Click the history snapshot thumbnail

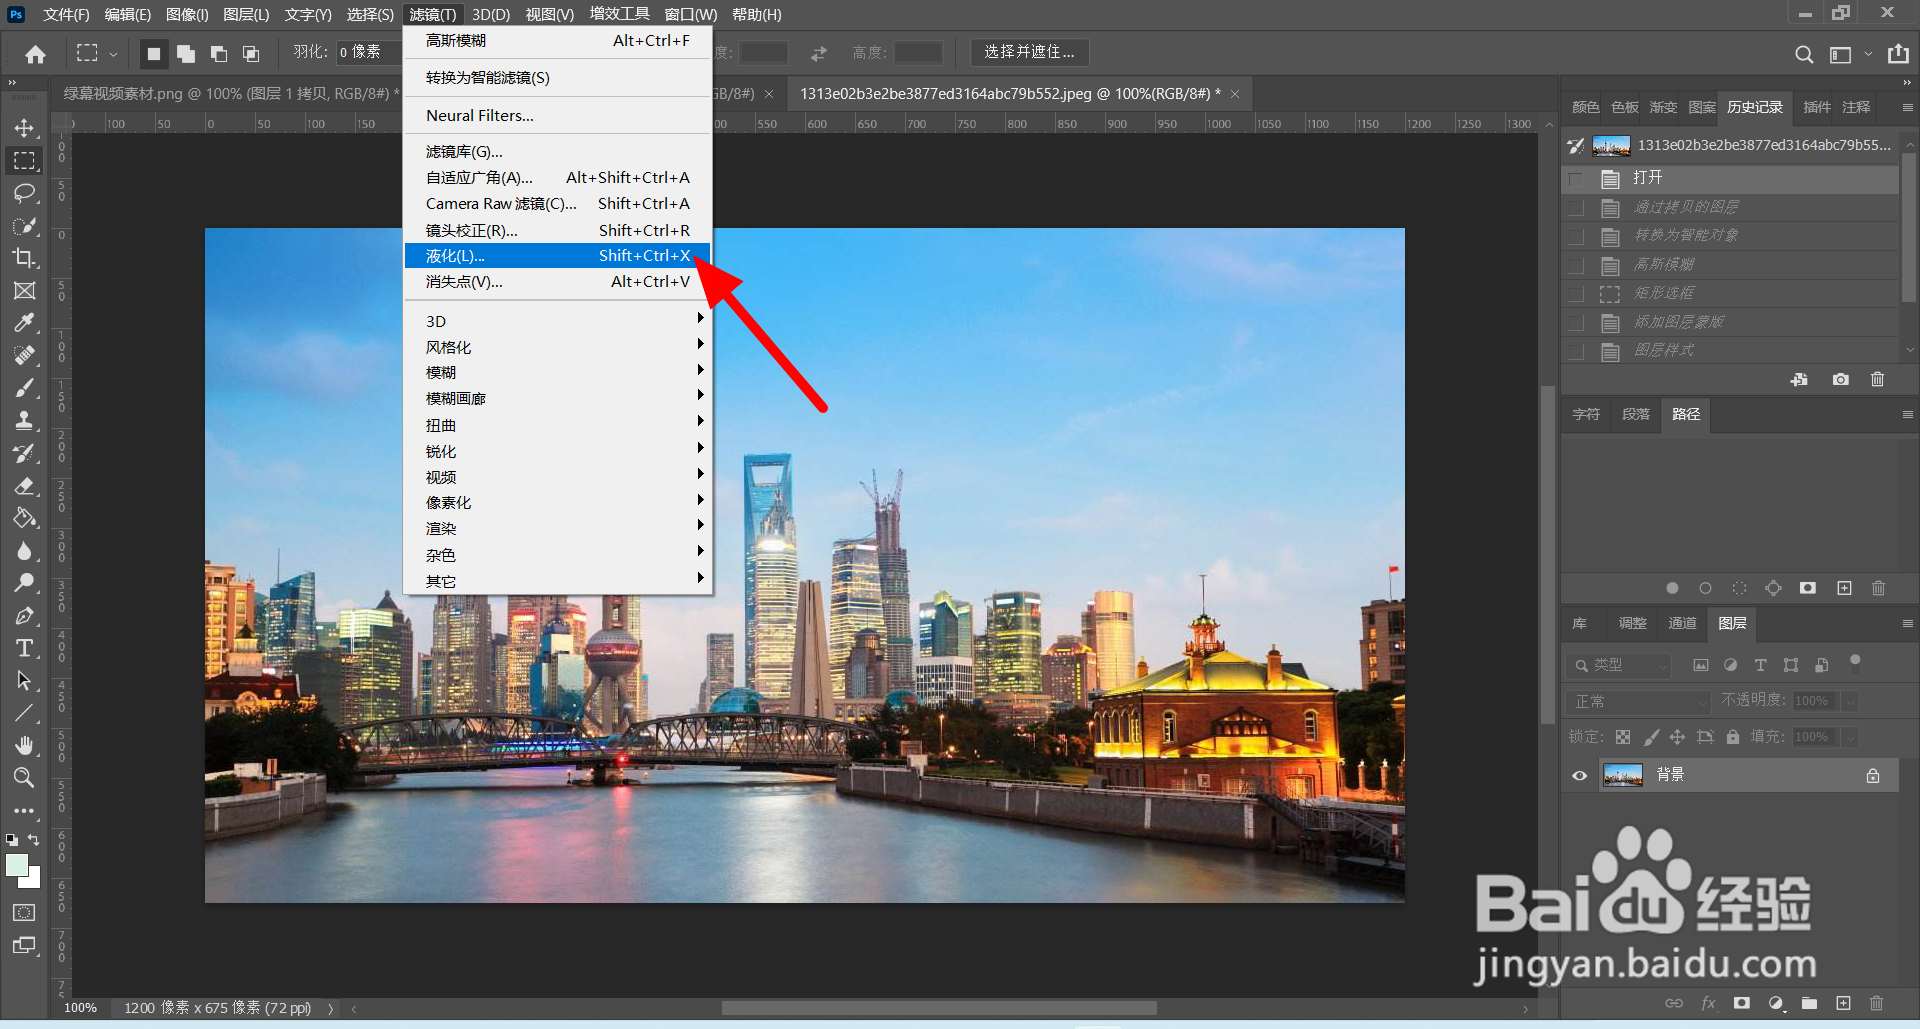pos(1611,146)
